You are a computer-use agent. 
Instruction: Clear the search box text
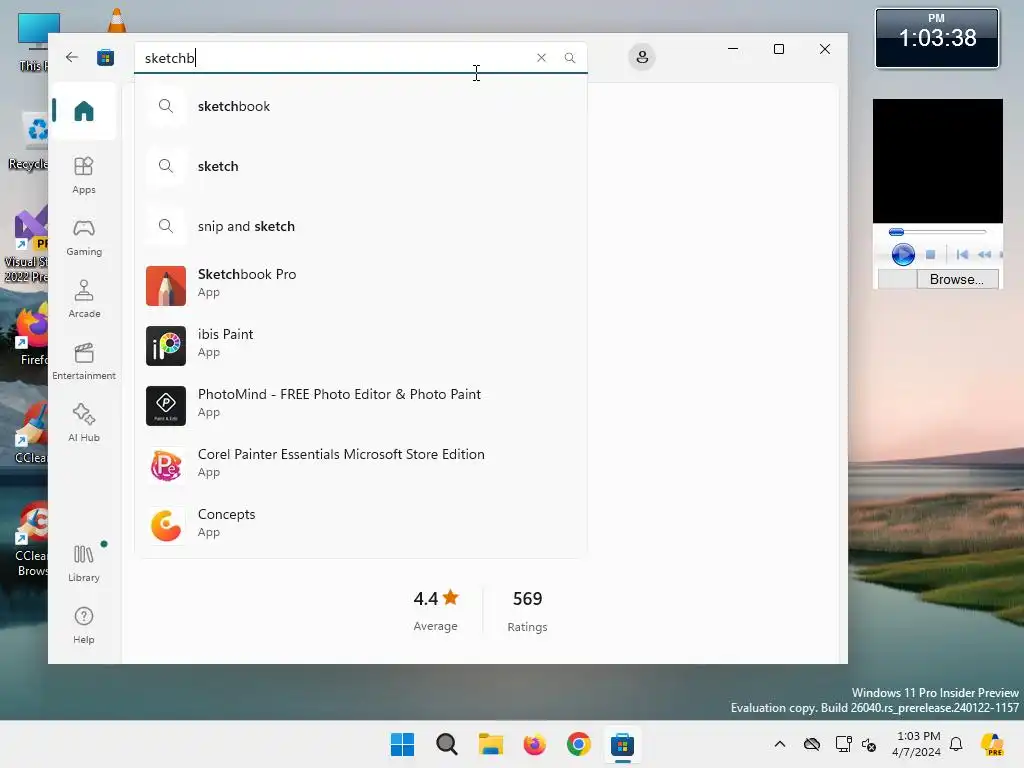[x=541, y=57]
